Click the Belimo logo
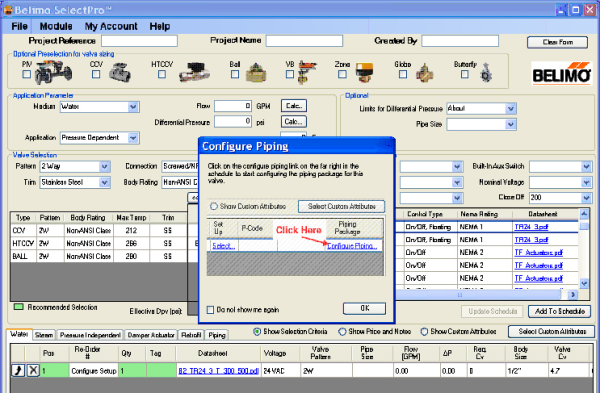This screenshot has width=600, height=393. point(561,73)
